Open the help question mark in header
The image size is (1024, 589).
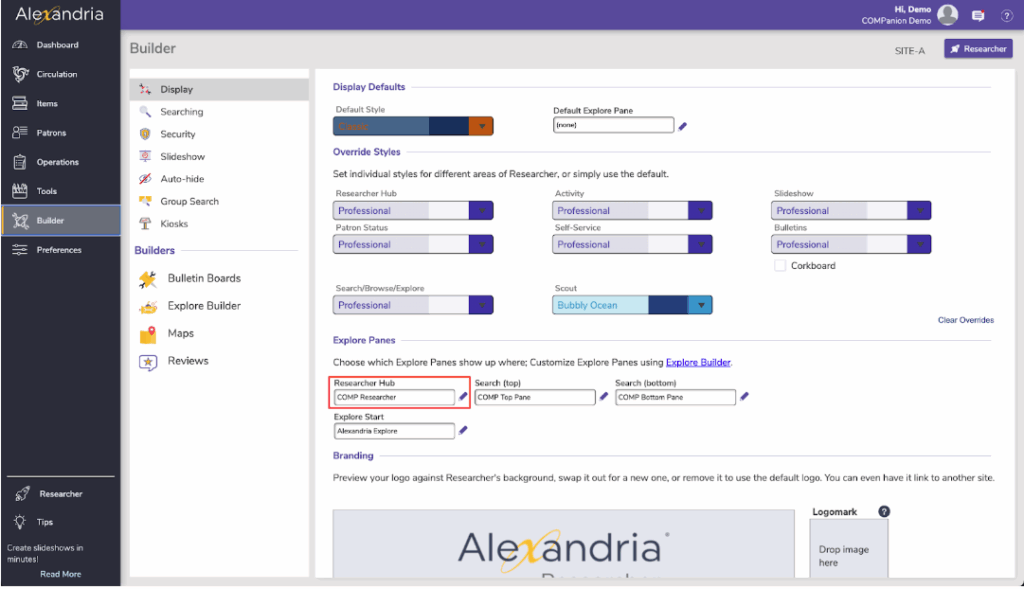pyautogui.click(x=1007, y=16)
